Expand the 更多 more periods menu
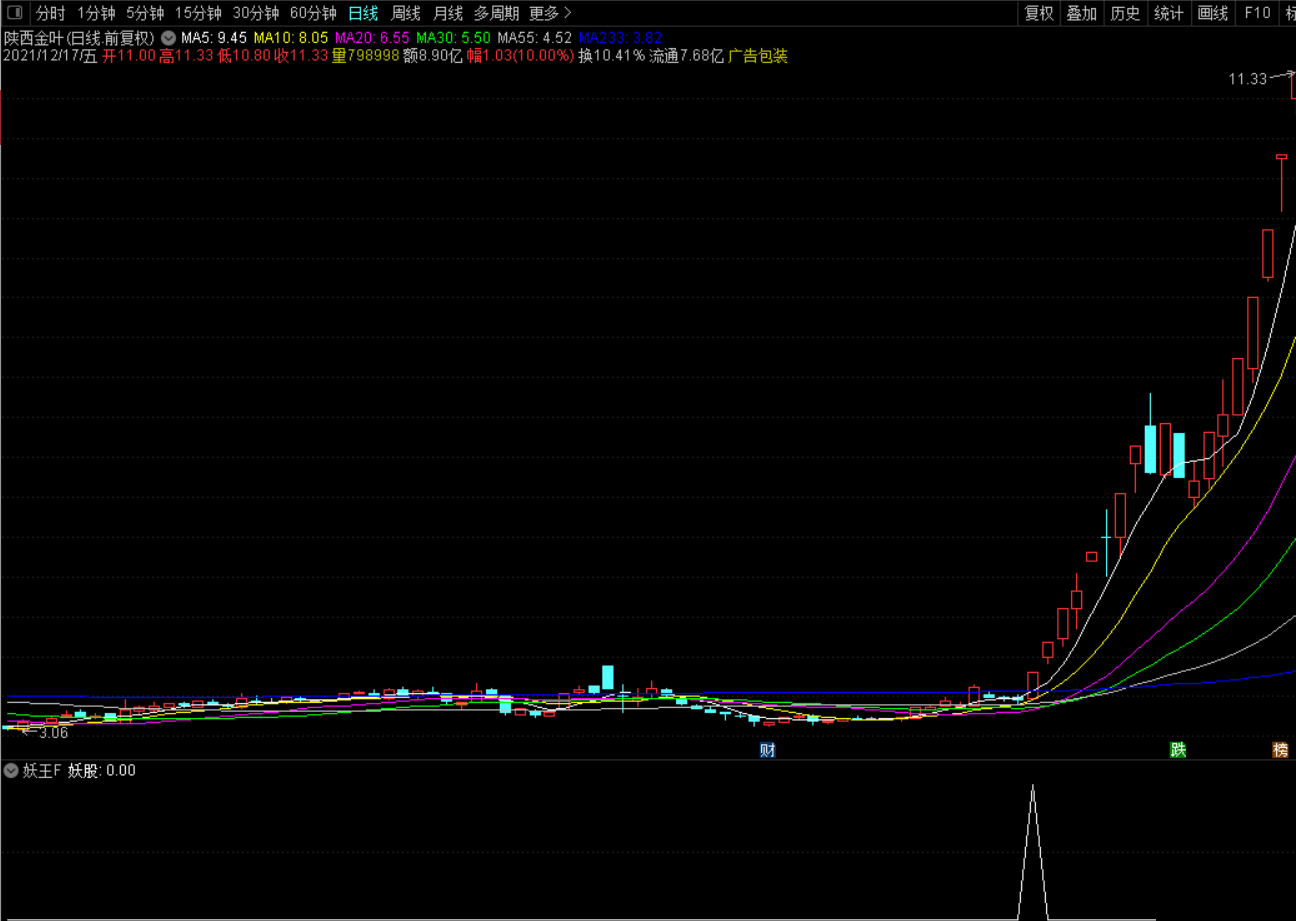Image resolution: width=1296 pixels, height=921 pixels. pyautogui.click(x=550, y=13)
